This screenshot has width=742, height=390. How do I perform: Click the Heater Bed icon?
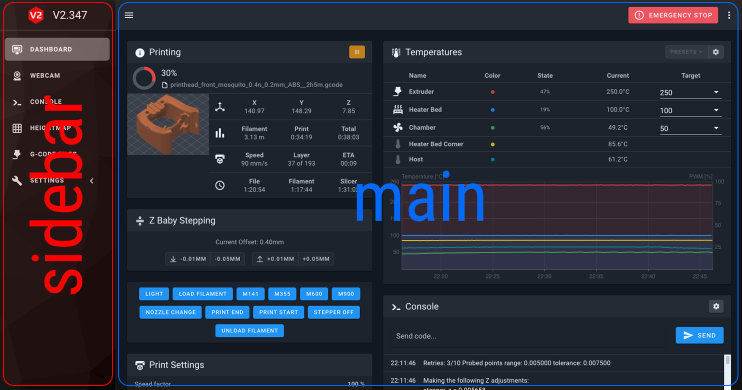coord(398,110)
